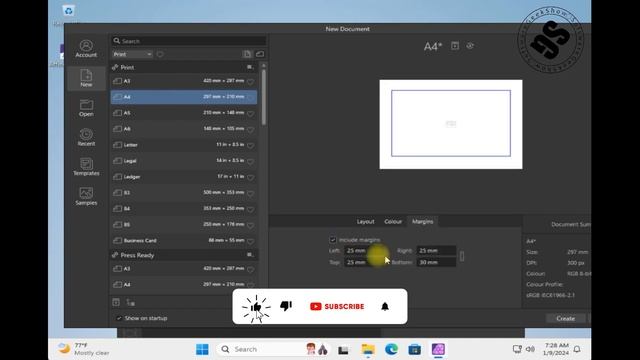The width and height of the screenshot is (640, 360).
Task: Click the A4 page preview thumbnail
Action: click(x=451, y=124)
